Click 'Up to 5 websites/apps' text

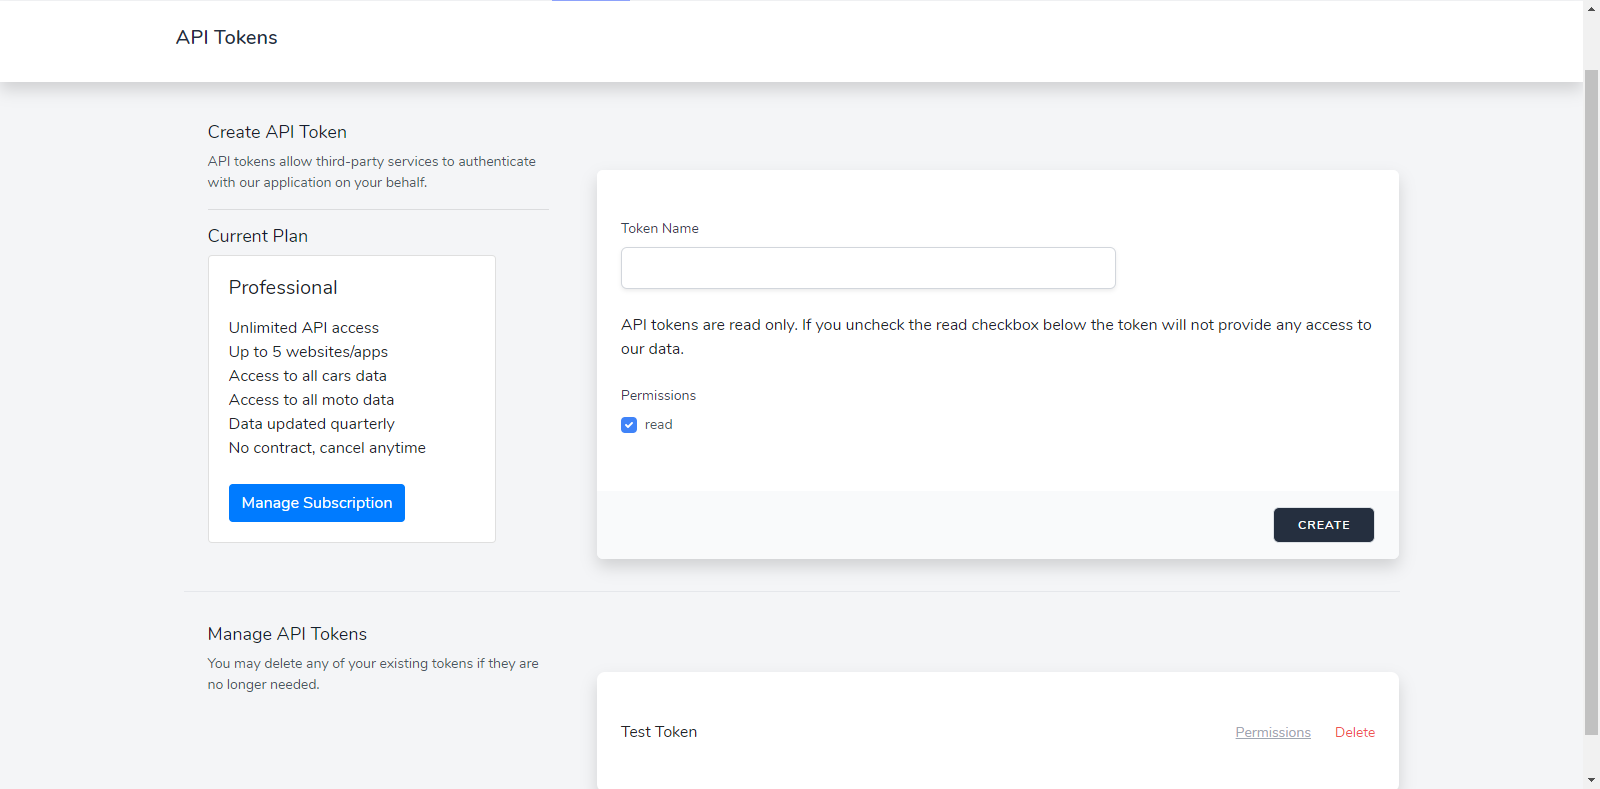308,352
